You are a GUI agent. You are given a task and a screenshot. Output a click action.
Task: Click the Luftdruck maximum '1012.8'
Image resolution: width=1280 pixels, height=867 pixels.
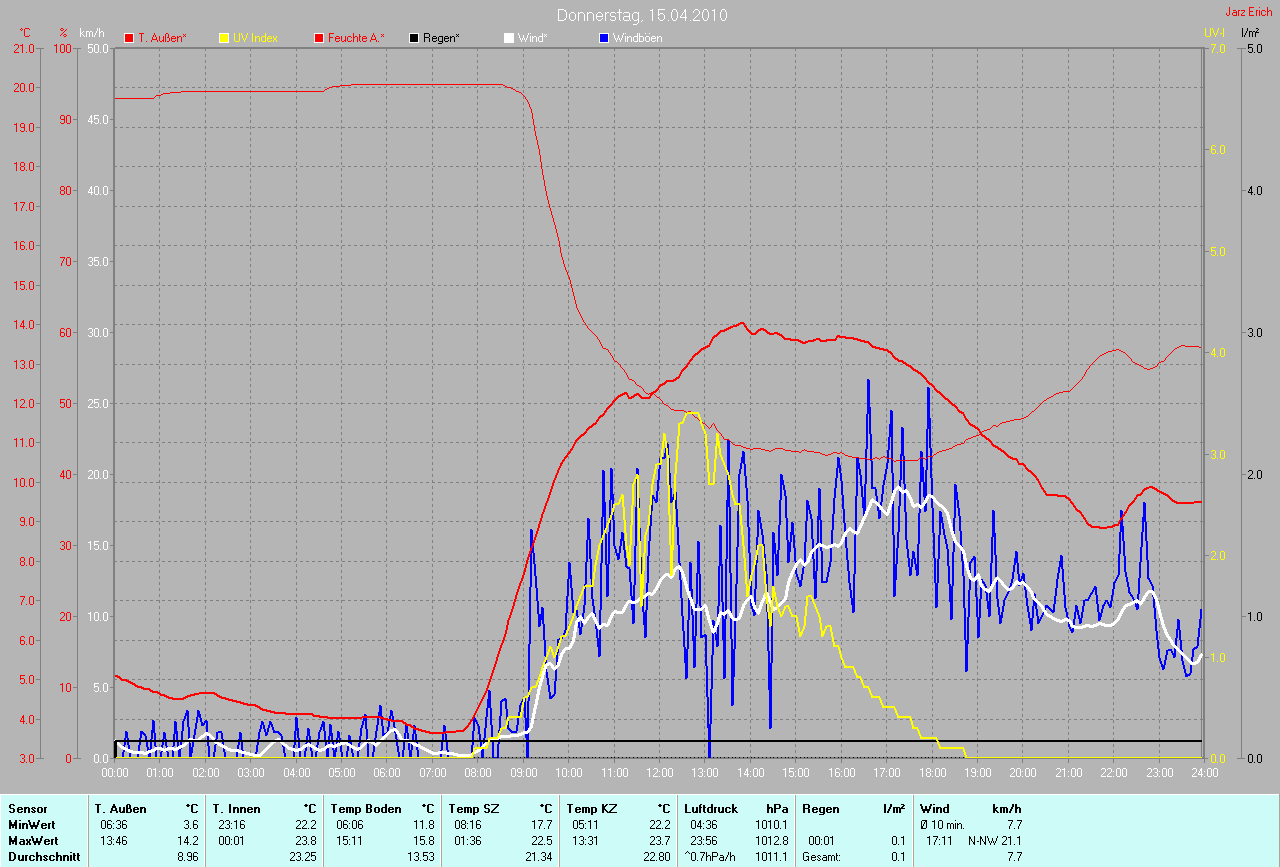click(x=772, y=840)
